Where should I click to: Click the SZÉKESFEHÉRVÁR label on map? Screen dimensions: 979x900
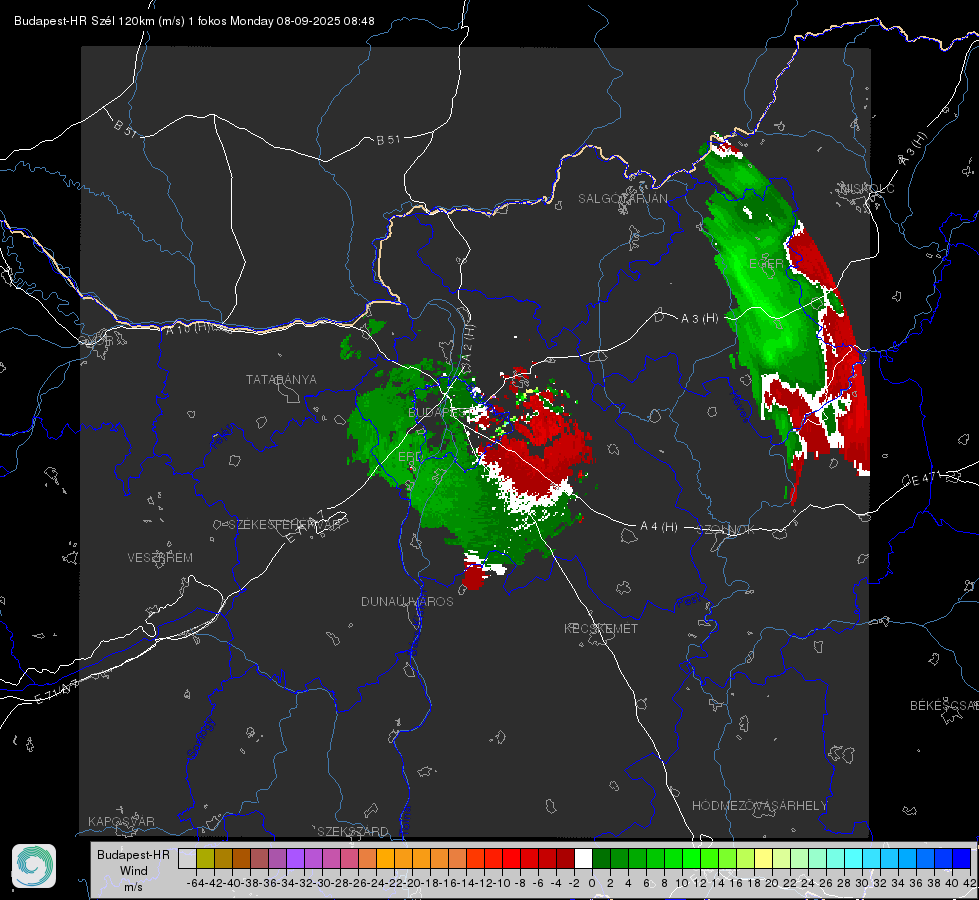pyautogui.click(x=287, y=525)
